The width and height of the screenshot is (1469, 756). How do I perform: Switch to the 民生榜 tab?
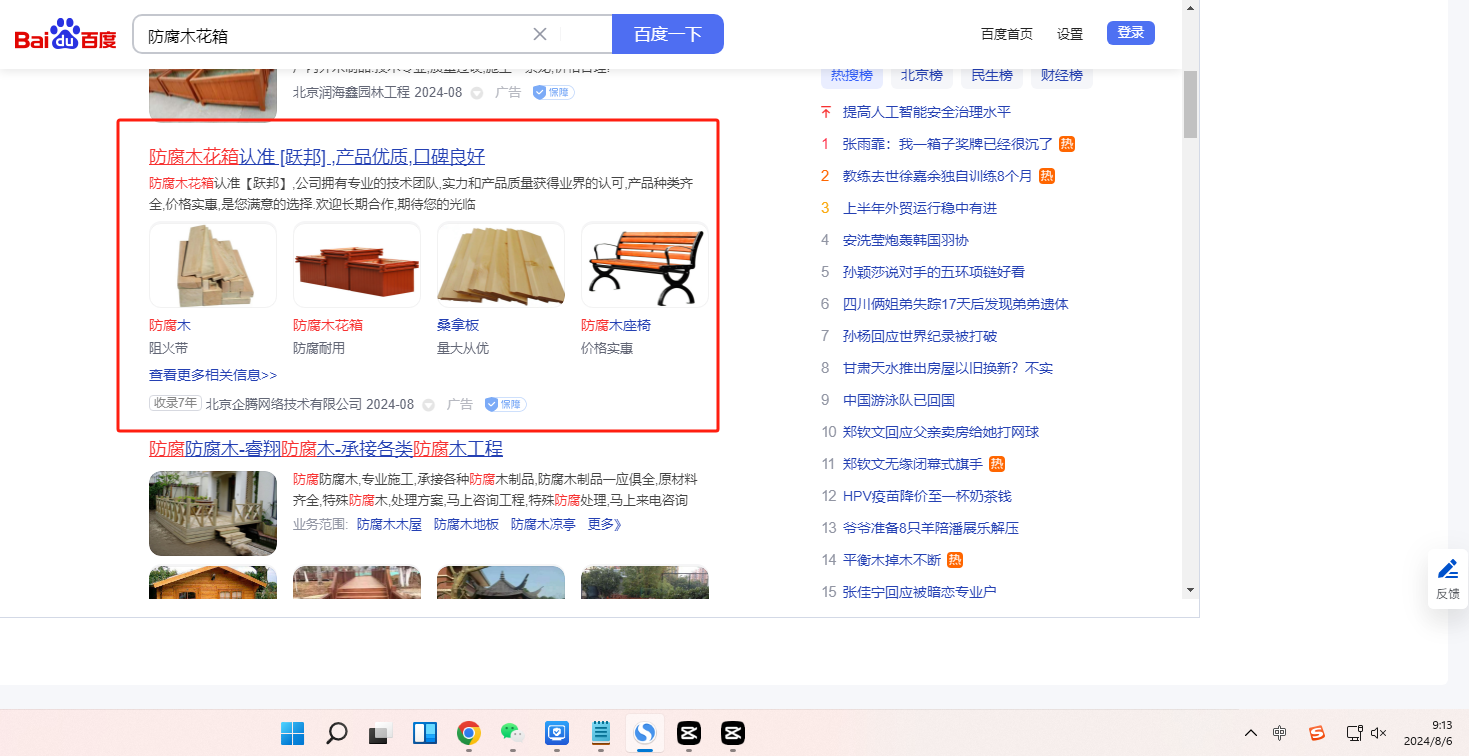point(992,75)
